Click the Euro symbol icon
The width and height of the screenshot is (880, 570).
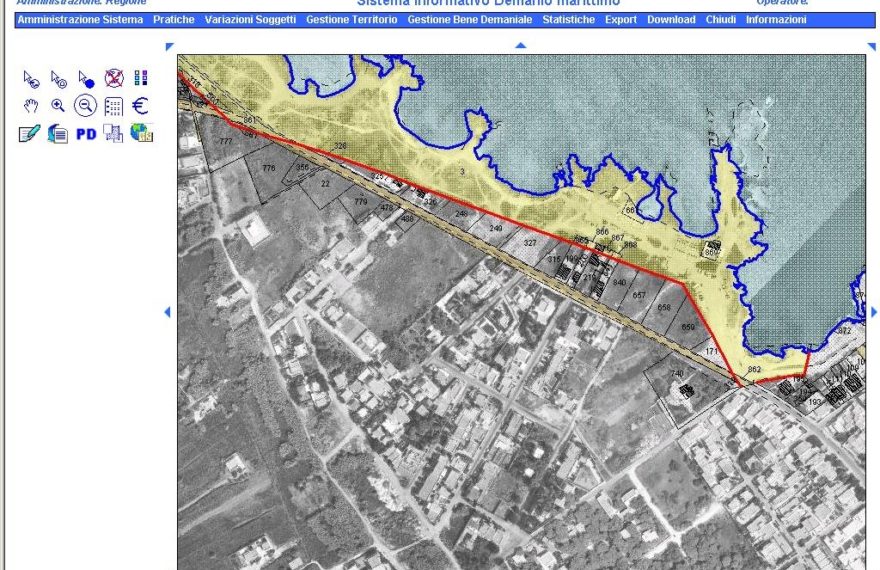[x=141, y=106]
